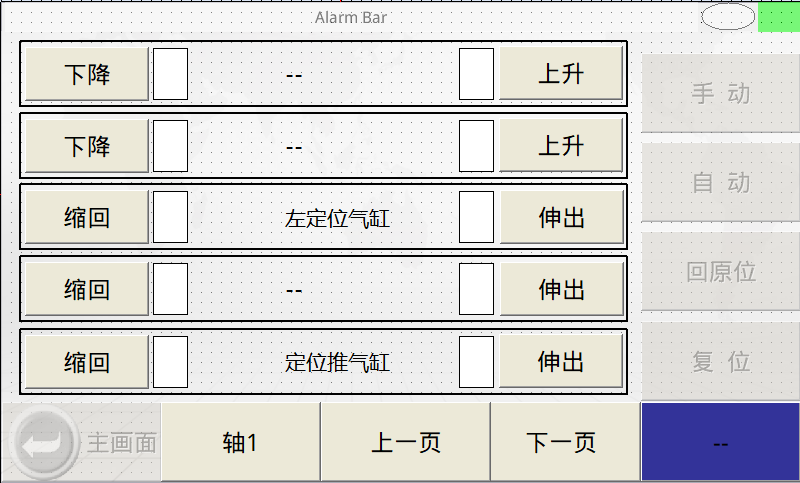Retract 定位推气缸 with its 缩回 button

click(87, 361)
